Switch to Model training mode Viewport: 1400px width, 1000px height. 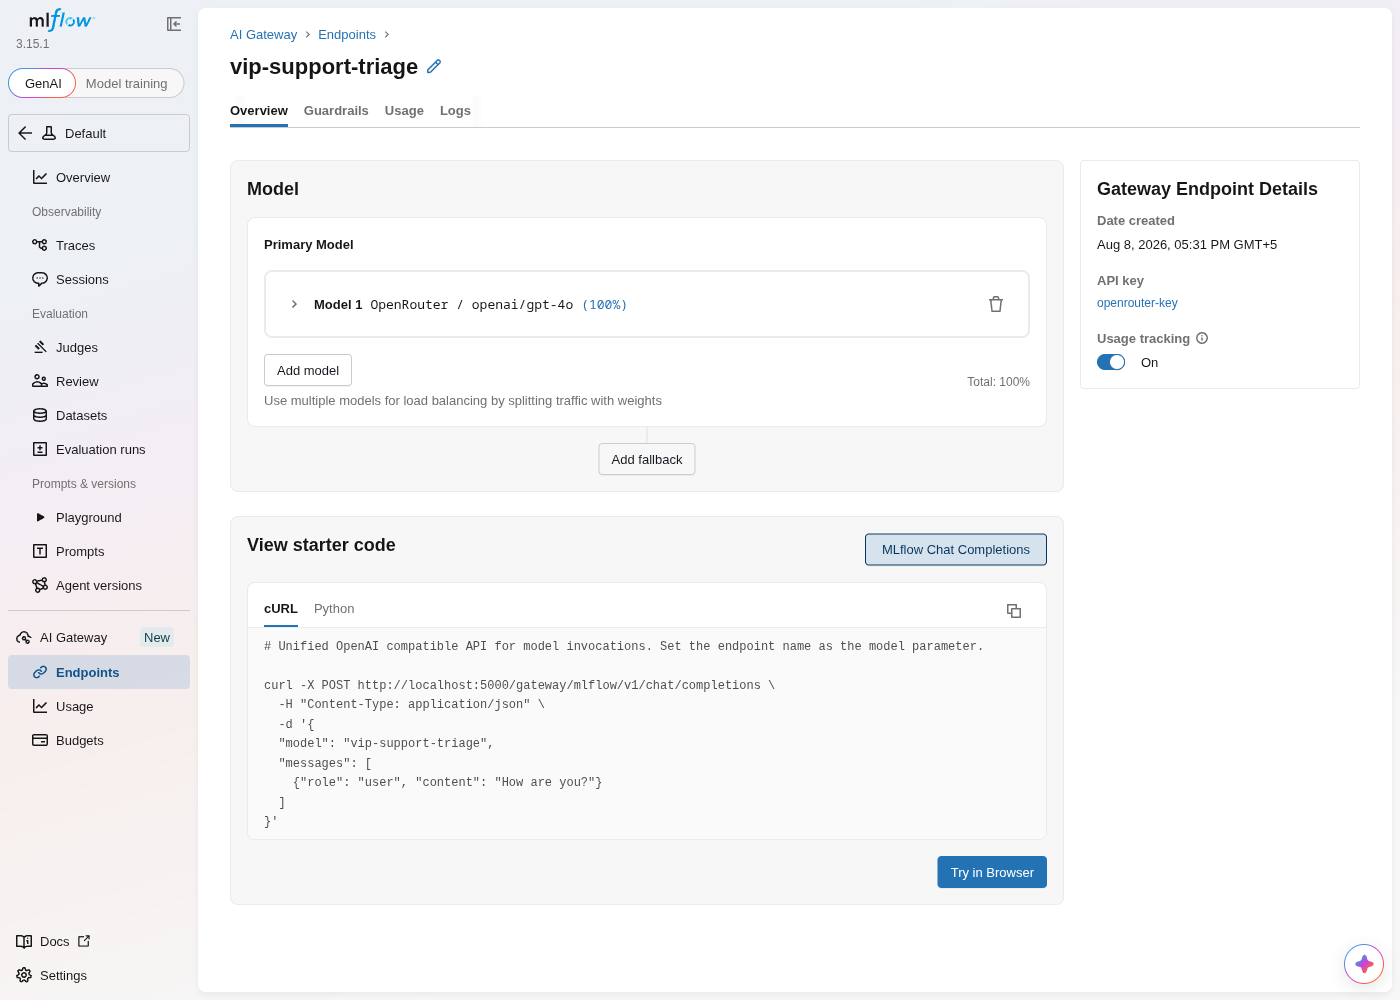click(127, 83)
